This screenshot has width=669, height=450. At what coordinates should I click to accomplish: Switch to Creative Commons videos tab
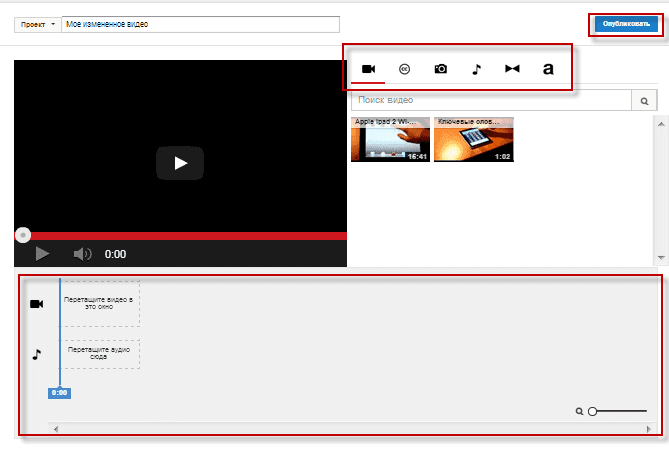point(404,69)
